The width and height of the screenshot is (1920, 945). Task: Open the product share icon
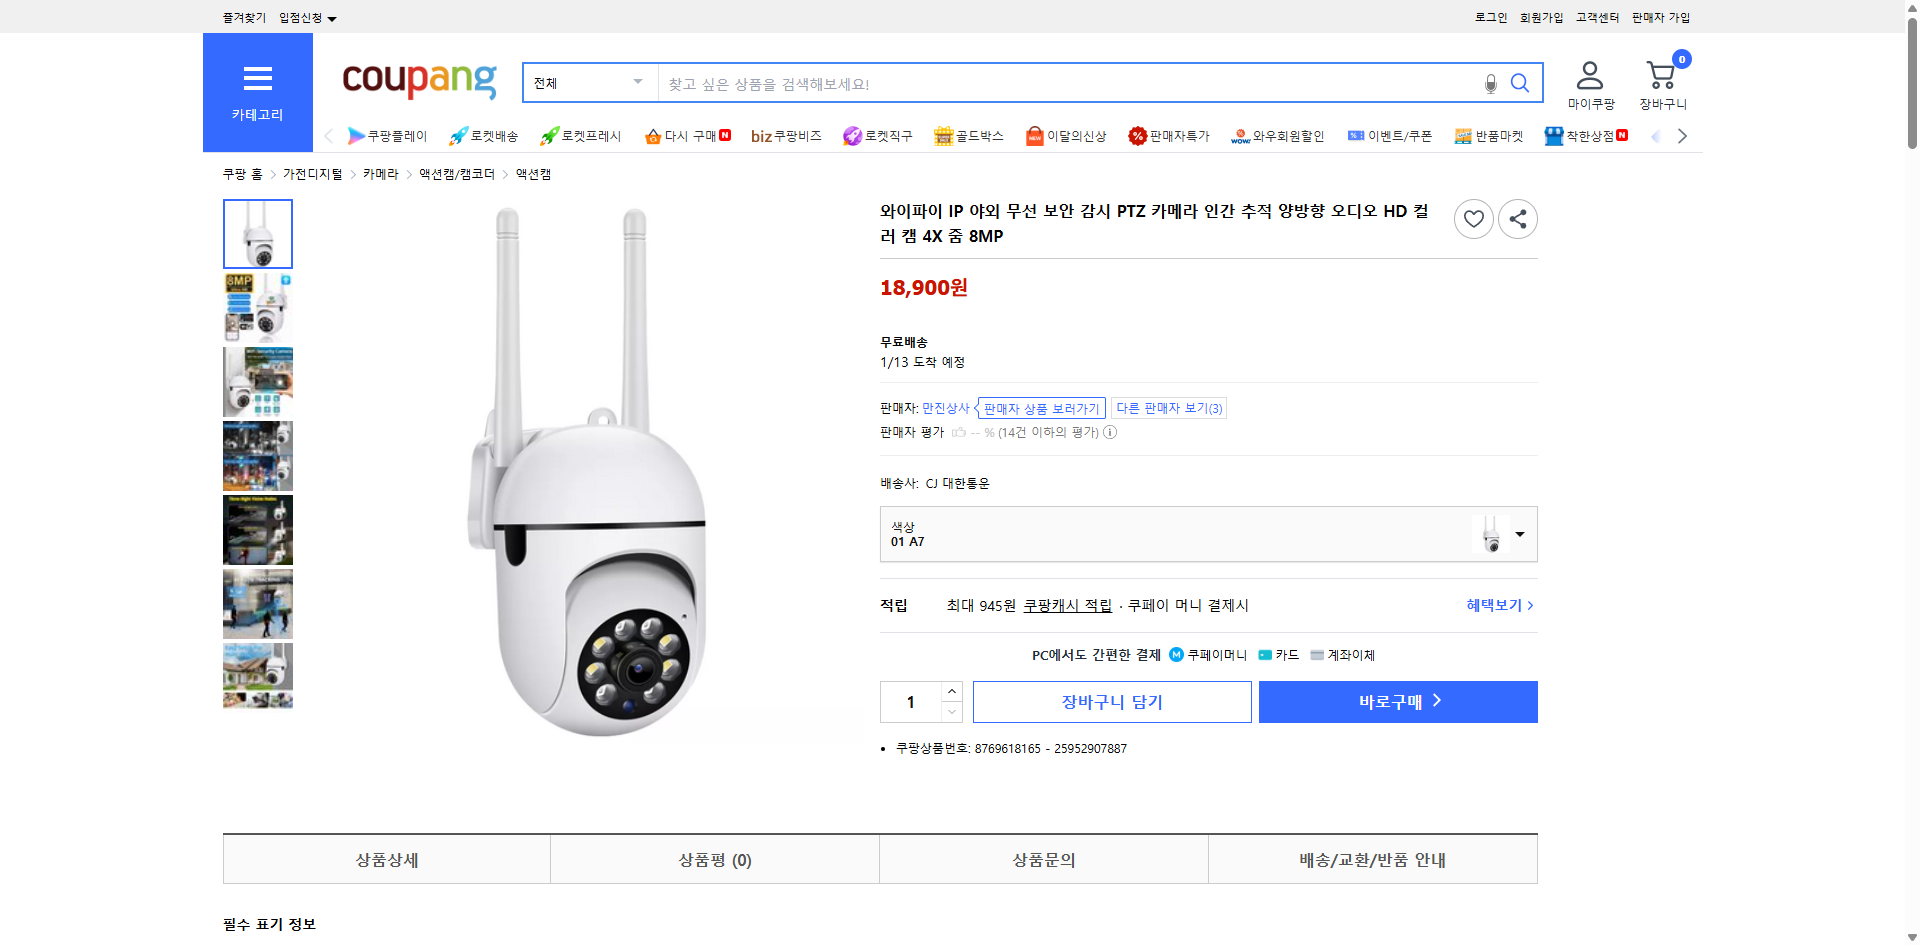tap(1517, 218)
